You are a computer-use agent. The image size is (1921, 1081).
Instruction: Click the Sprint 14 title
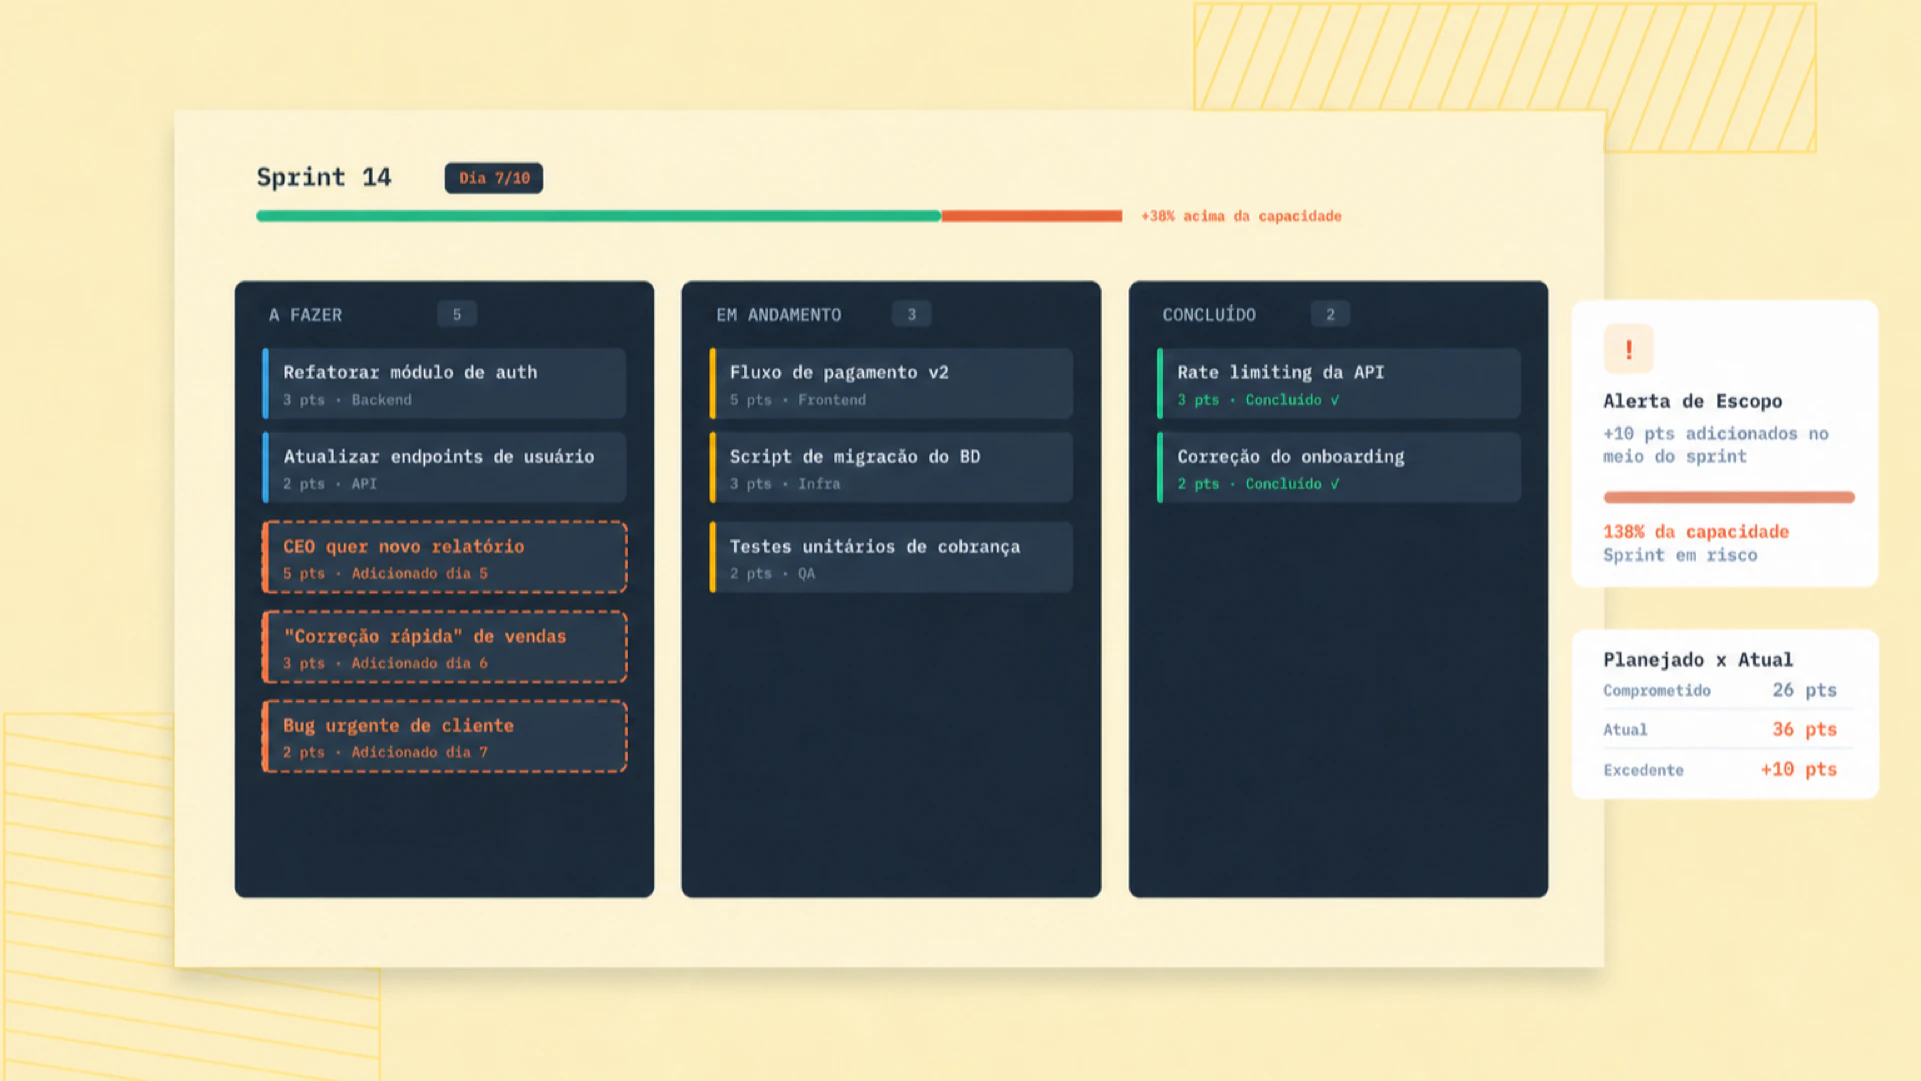[324, 177]
